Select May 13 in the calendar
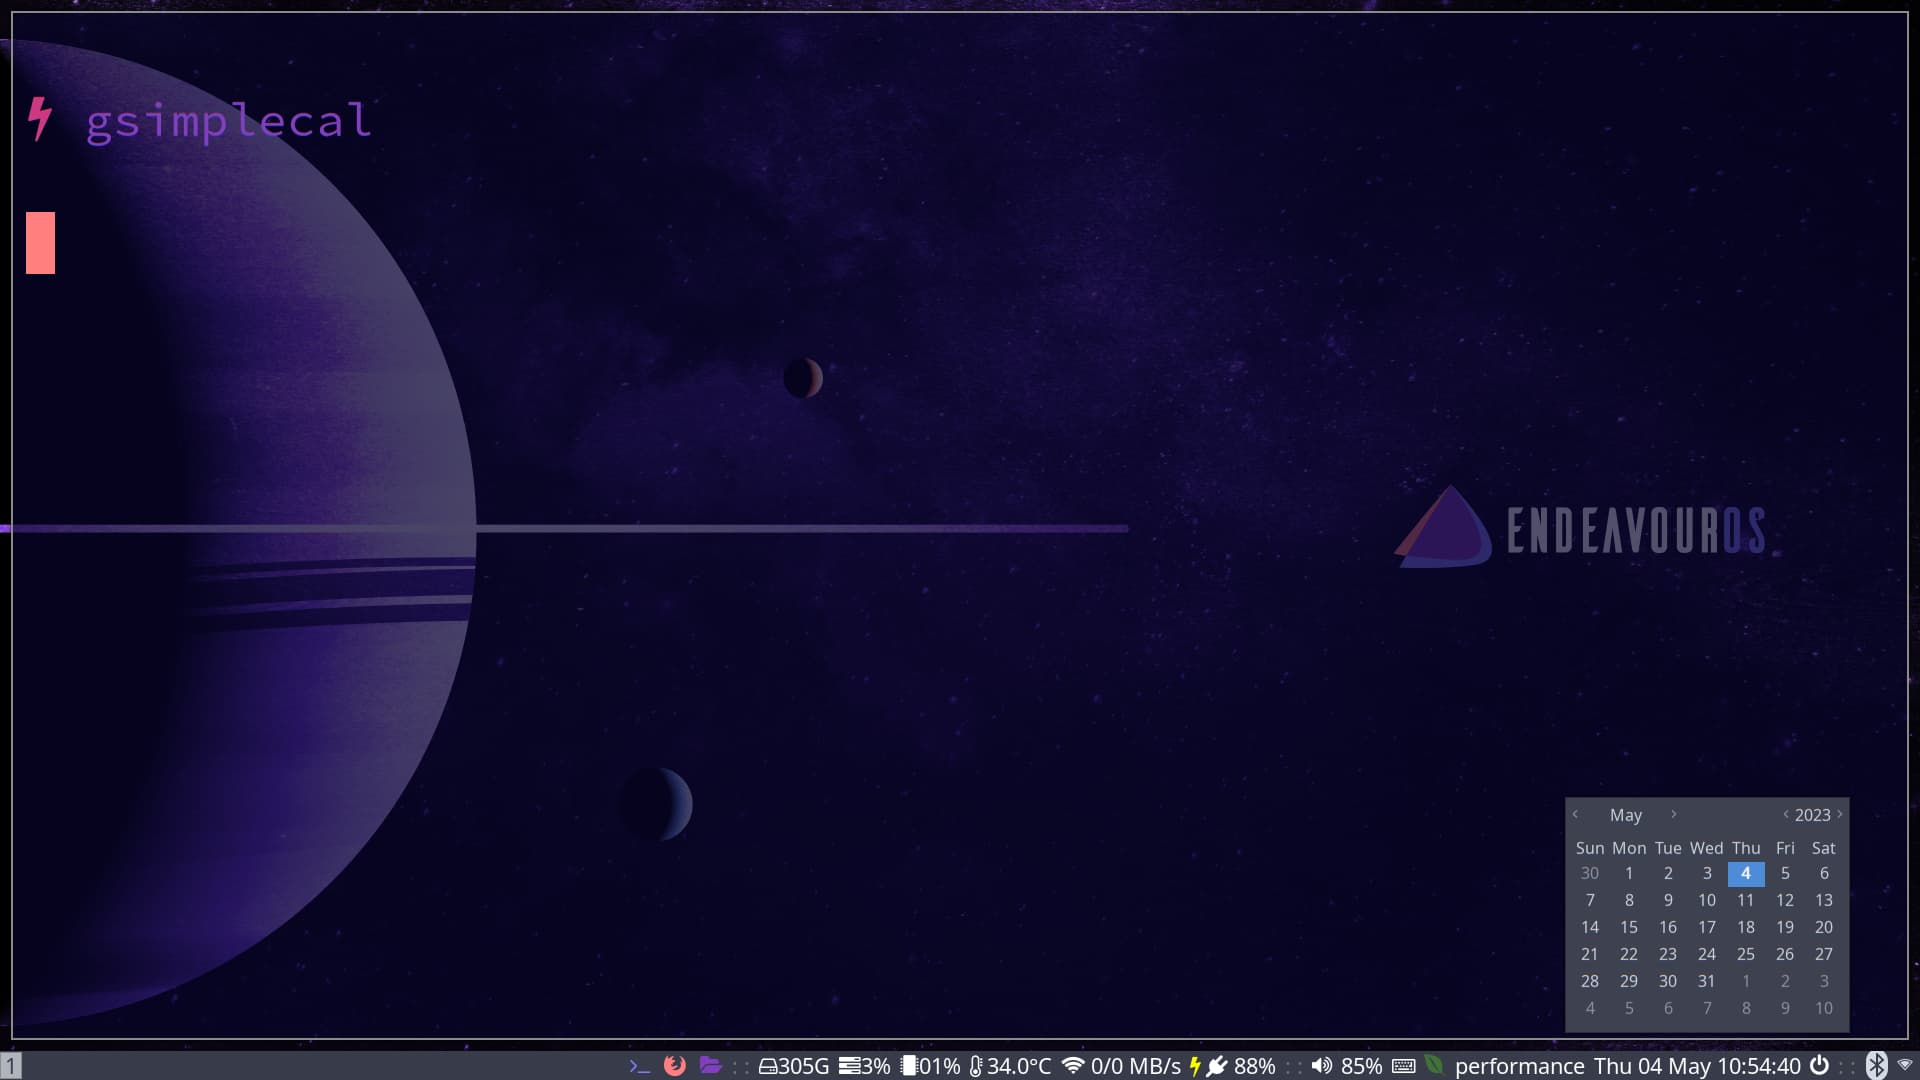 [x=1824, y=900]
